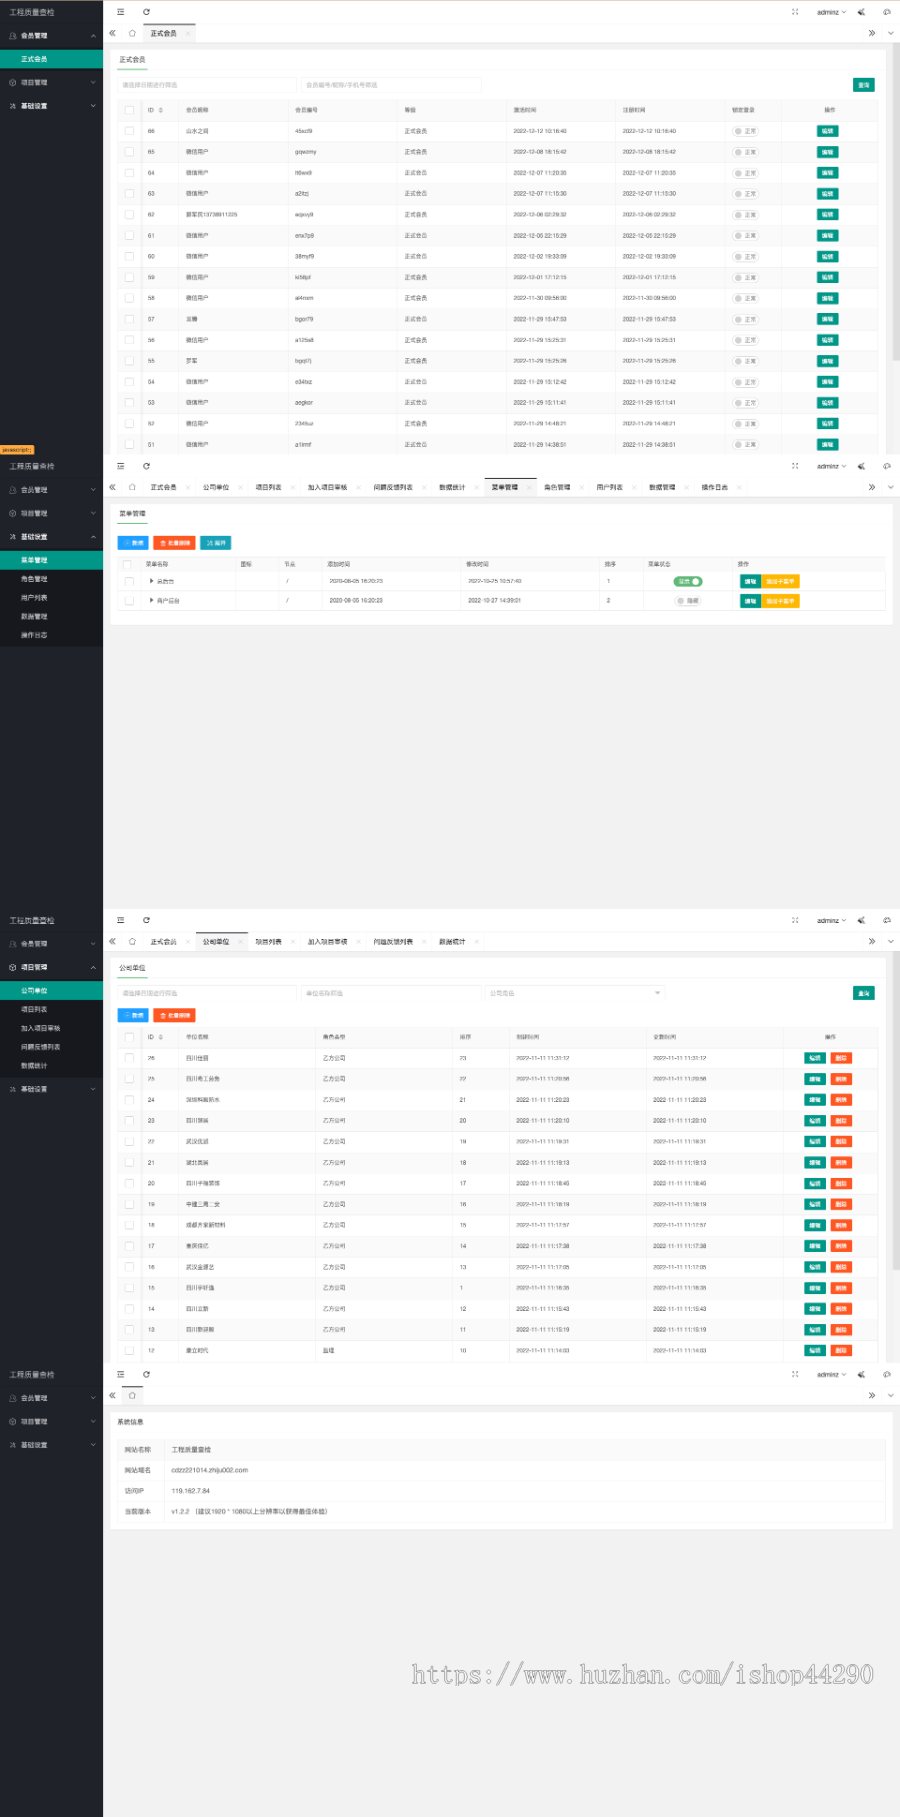Enter fullscreen from the 正式会员 panel header
900x1817 pixels.
(x=795, y=12)
